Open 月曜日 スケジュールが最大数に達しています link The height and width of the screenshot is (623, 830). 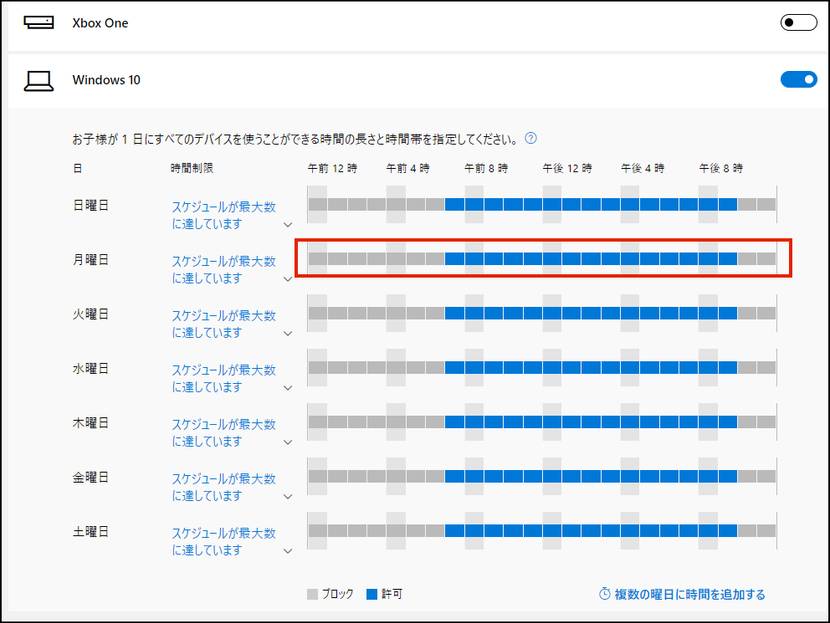(x=223, y=270)
